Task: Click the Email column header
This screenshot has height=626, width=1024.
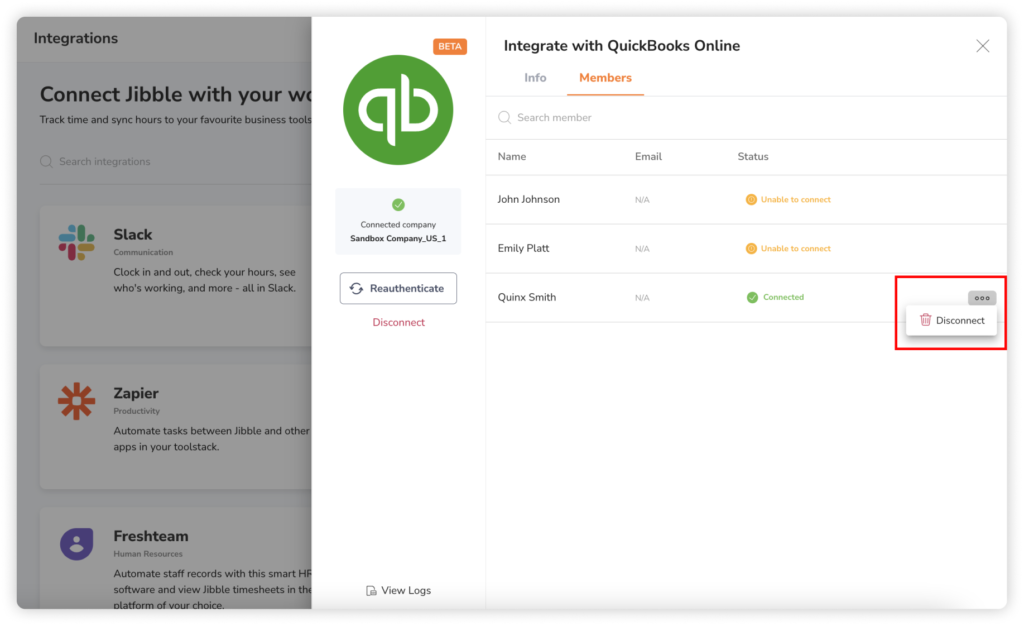Action: (x=648, y=157)
